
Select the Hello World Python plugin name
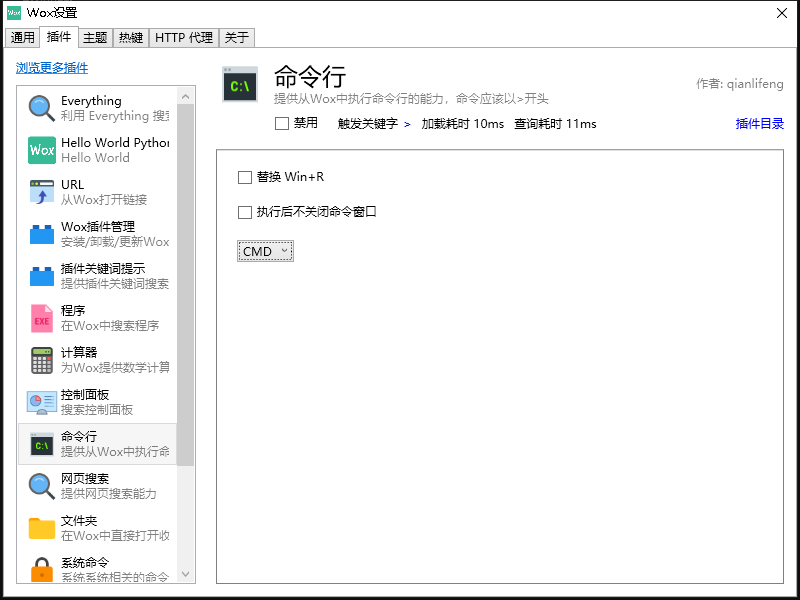pyautogui.click(x=115, y=142)
